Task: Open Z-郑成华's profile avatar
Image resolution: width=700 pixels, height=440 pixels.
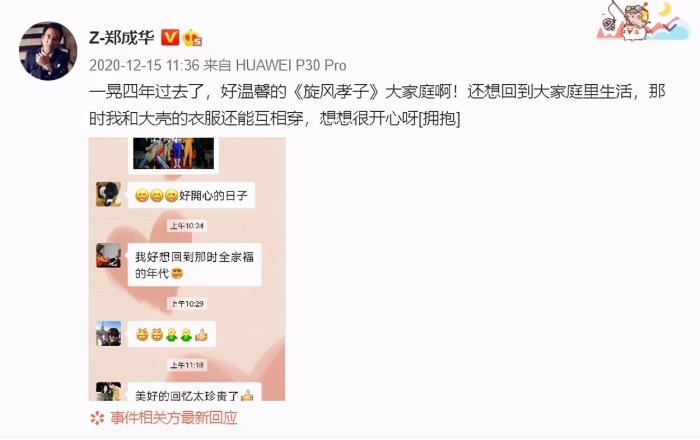Action: [x=48, y=51]
